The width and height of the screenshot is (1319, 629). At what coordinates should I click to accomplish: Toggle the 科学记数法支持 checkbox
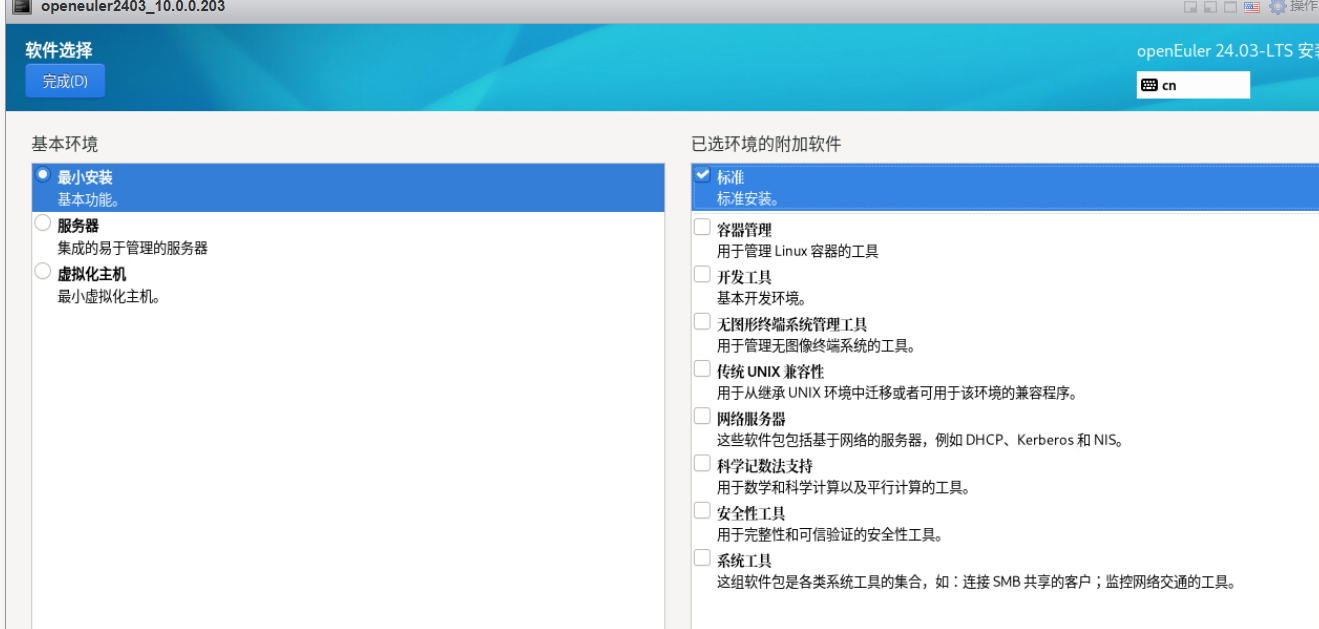click(x=702, y=463)
